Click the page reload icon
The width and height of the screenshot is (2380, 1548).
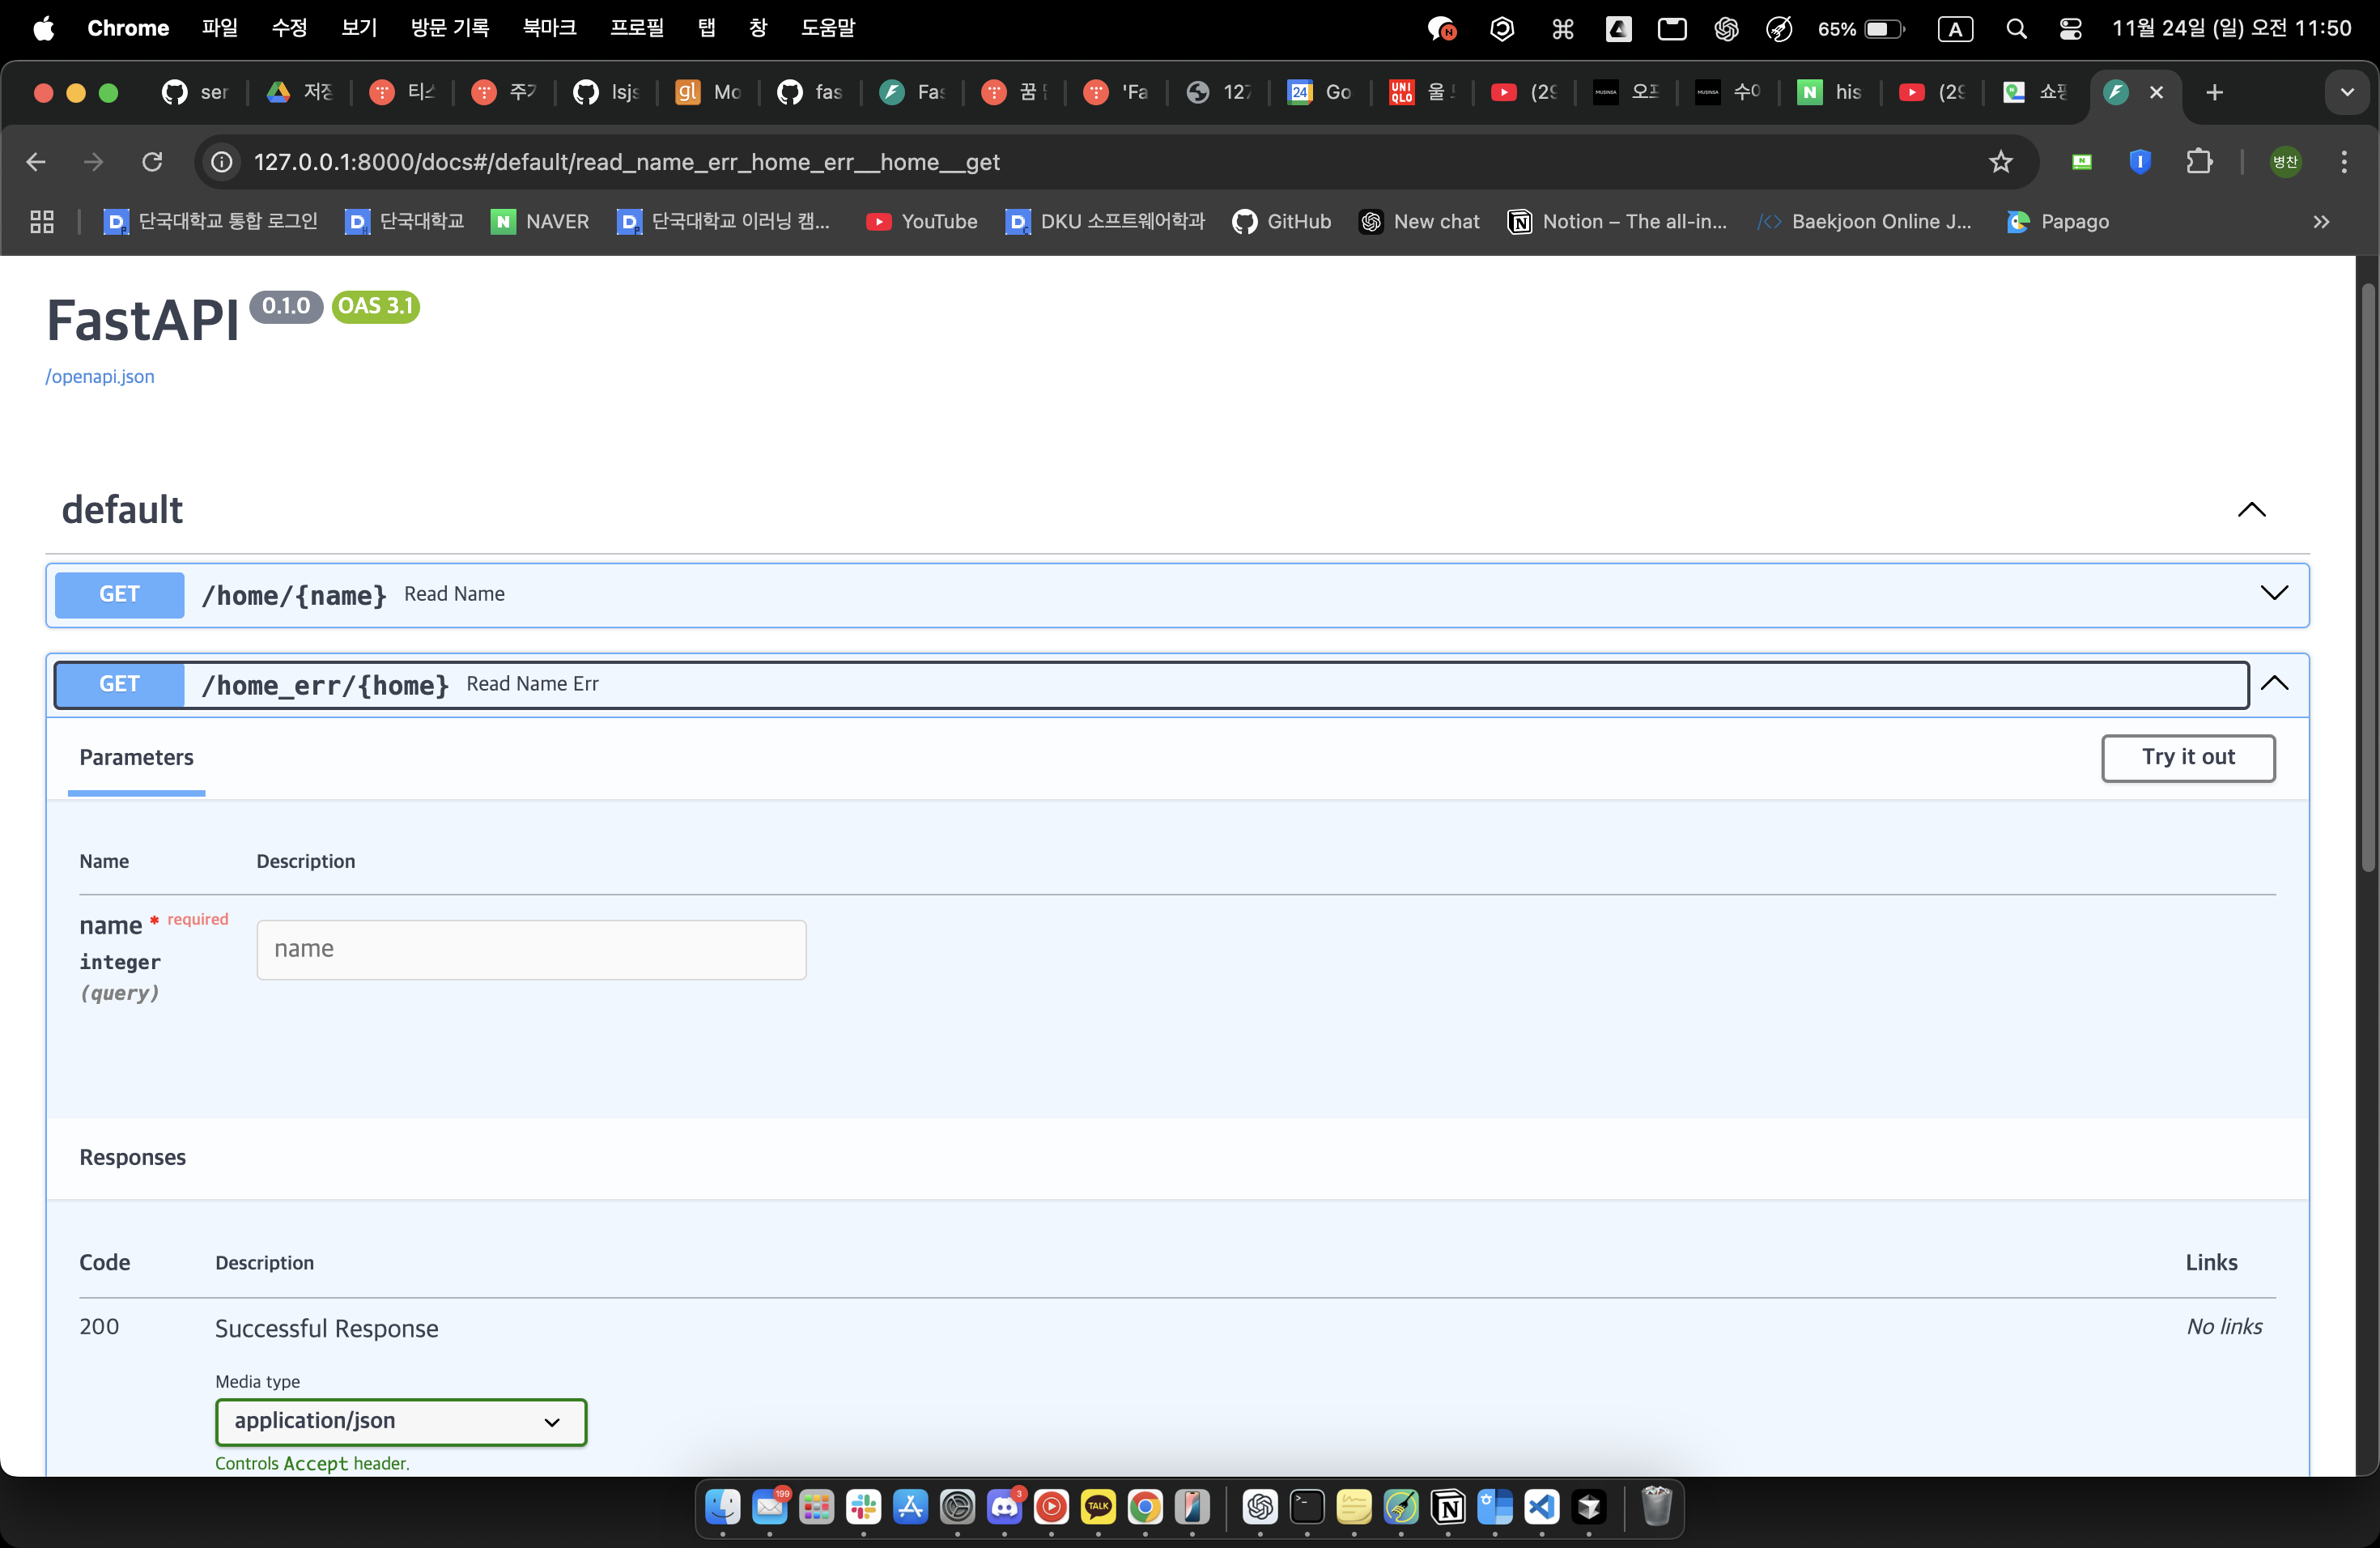click(152, 162)
